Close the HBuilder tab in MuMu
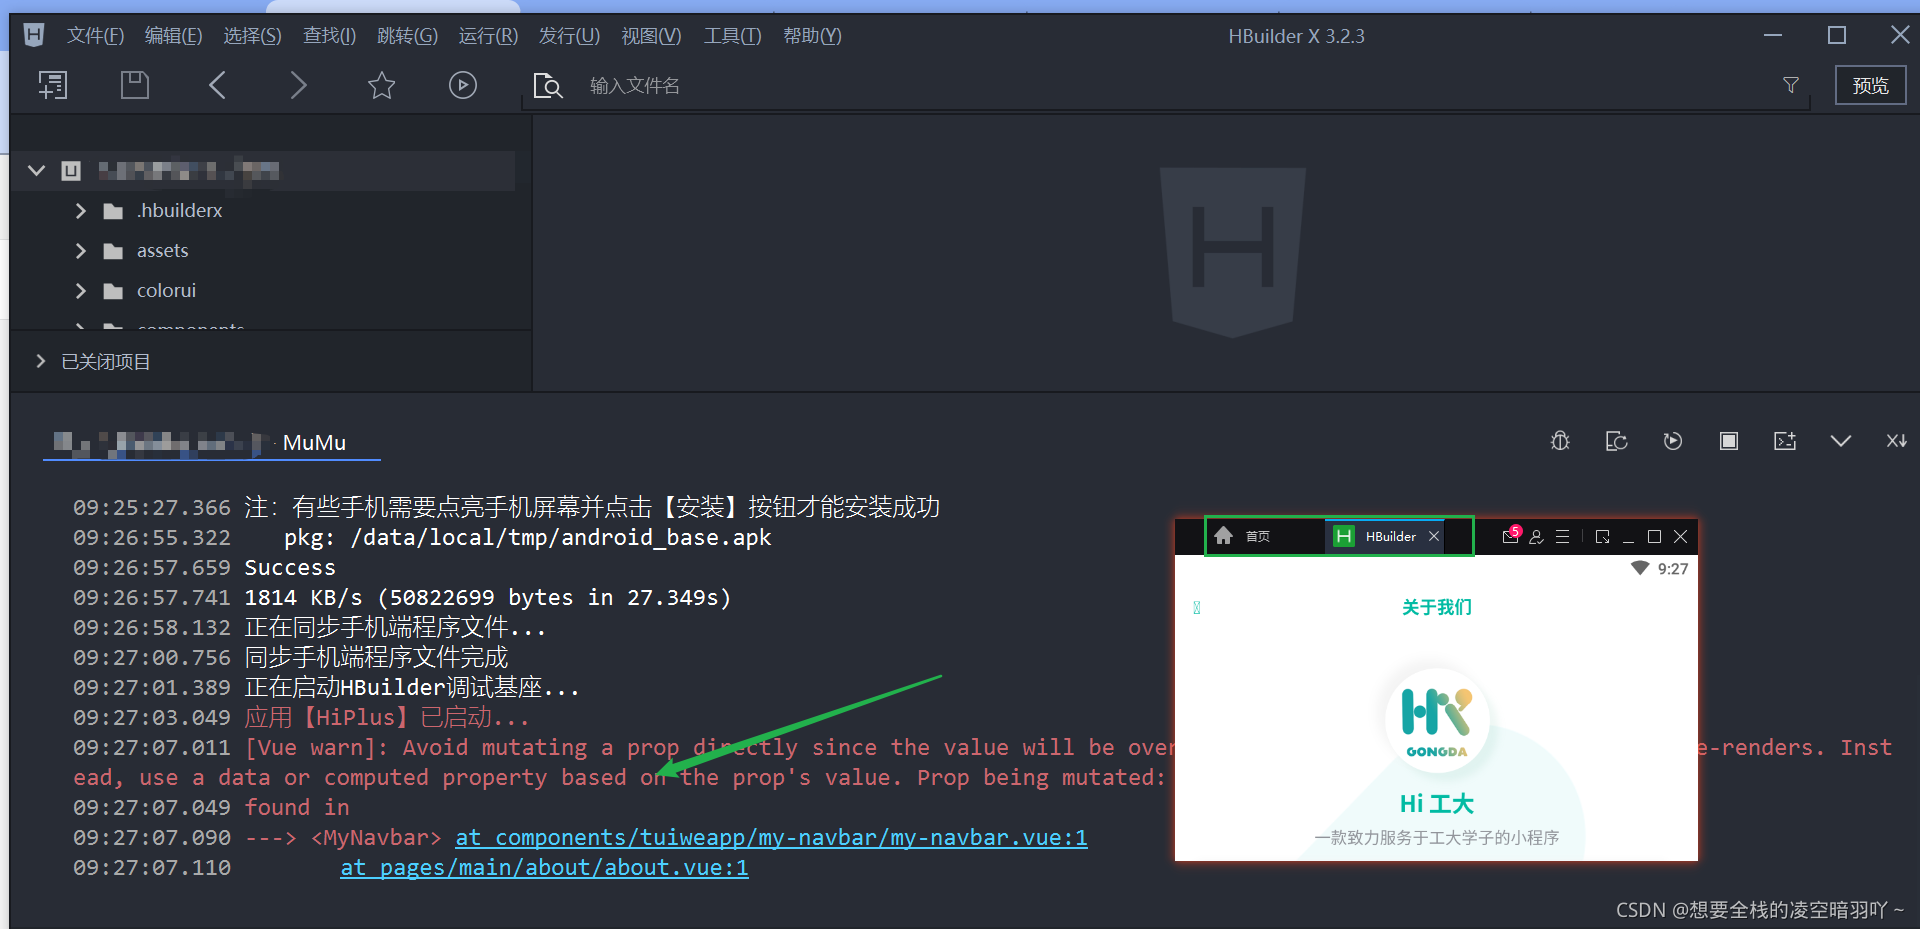Viewport: 1920px width, 929px height. [x=1434, y=537]
